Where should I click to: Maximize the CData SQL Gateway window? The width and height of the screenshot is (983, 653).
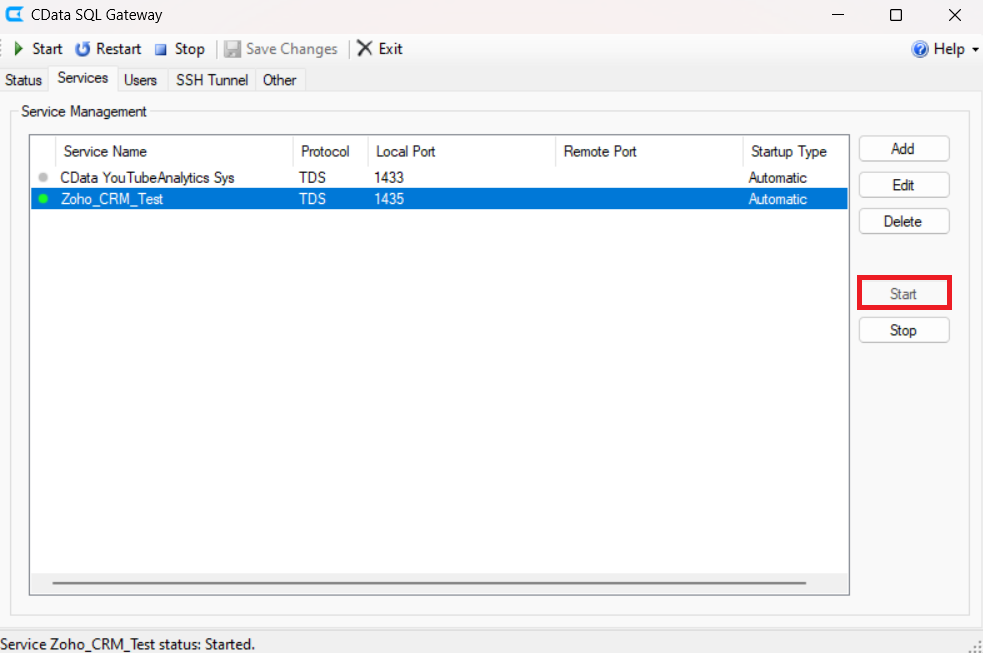896,14
